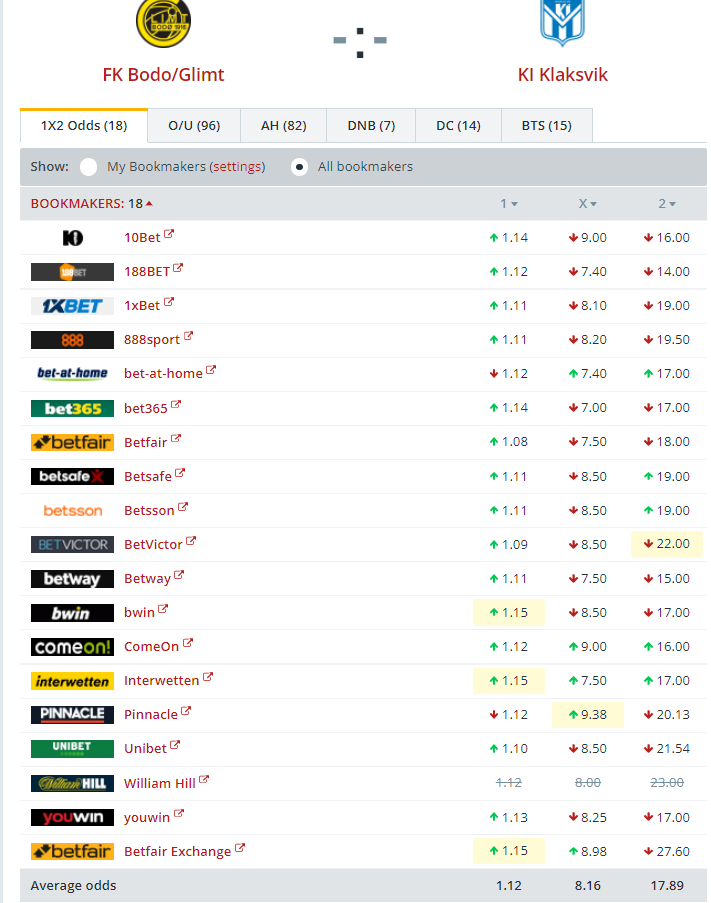Viewport: 711px width, 903px height.
Task: Open the DC (14) tab
Action: point(458,126)
